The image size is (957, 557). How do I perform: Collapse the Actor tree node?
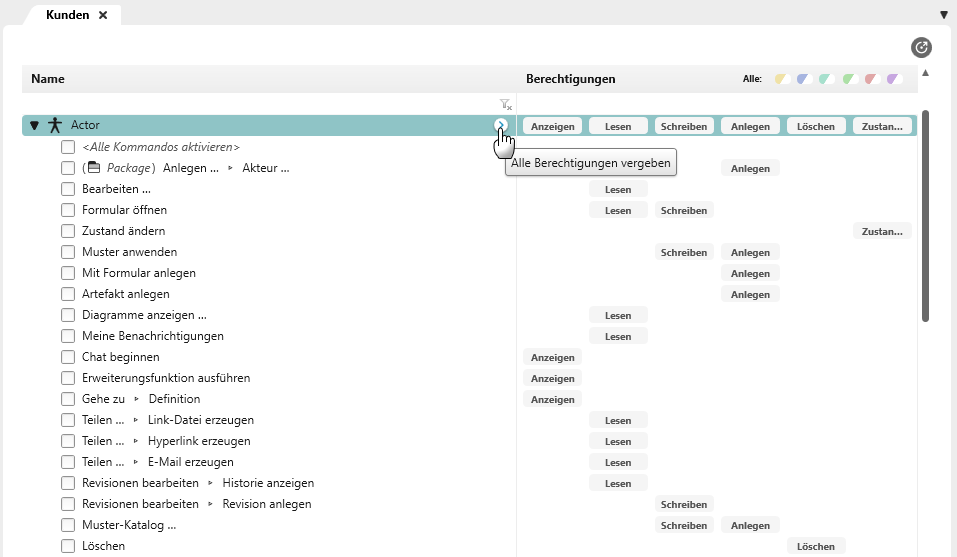pyautogui.click(x=34, y=126)
